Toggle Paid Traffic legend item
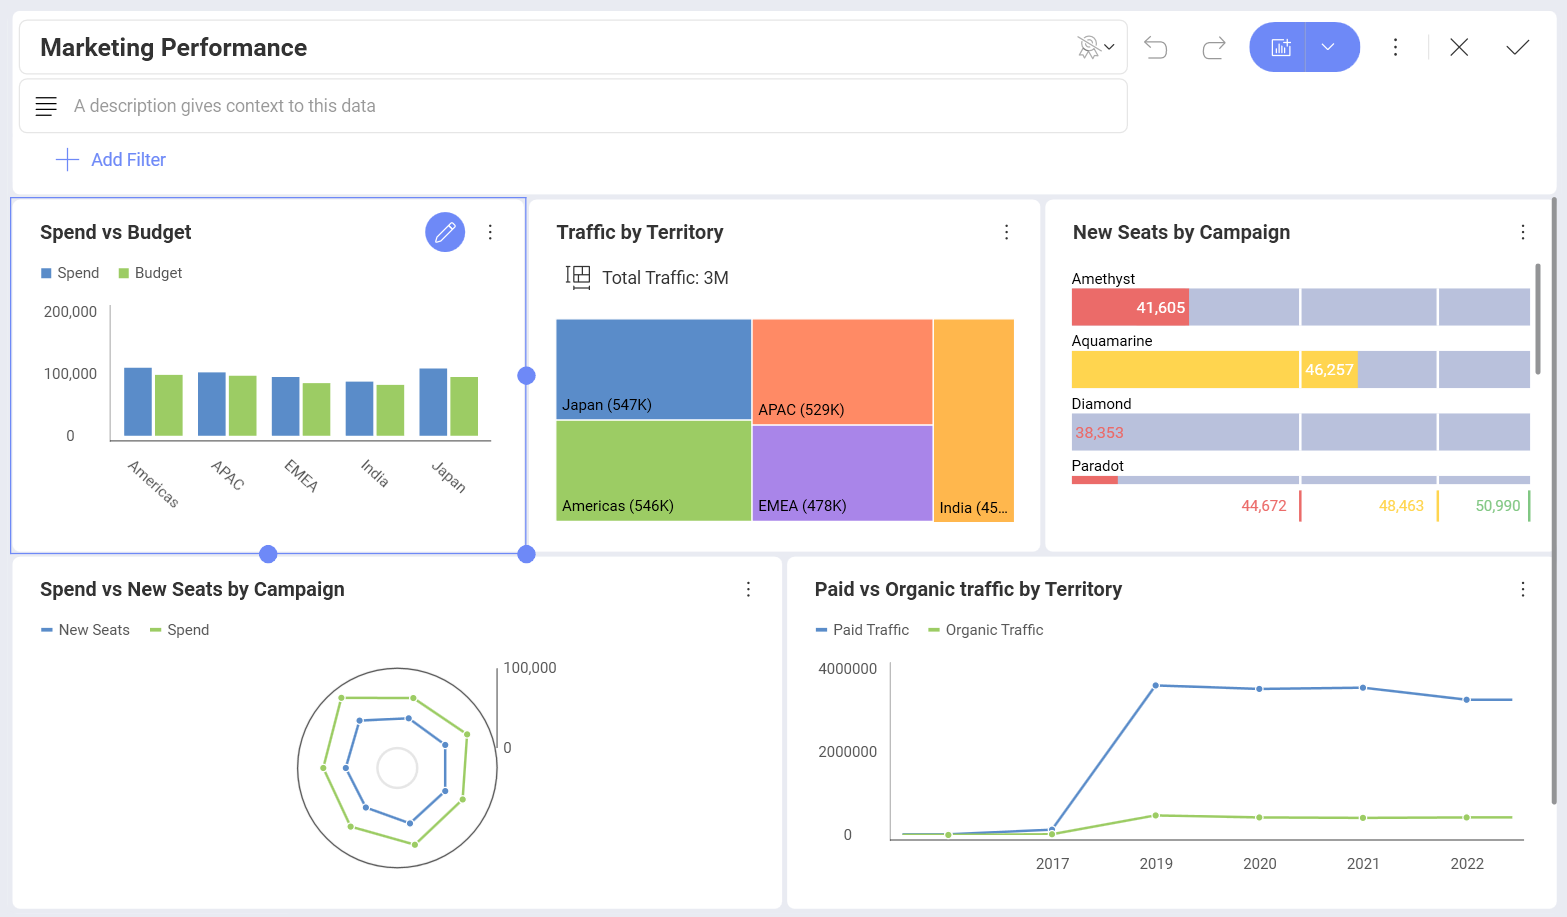 point(862,630)
